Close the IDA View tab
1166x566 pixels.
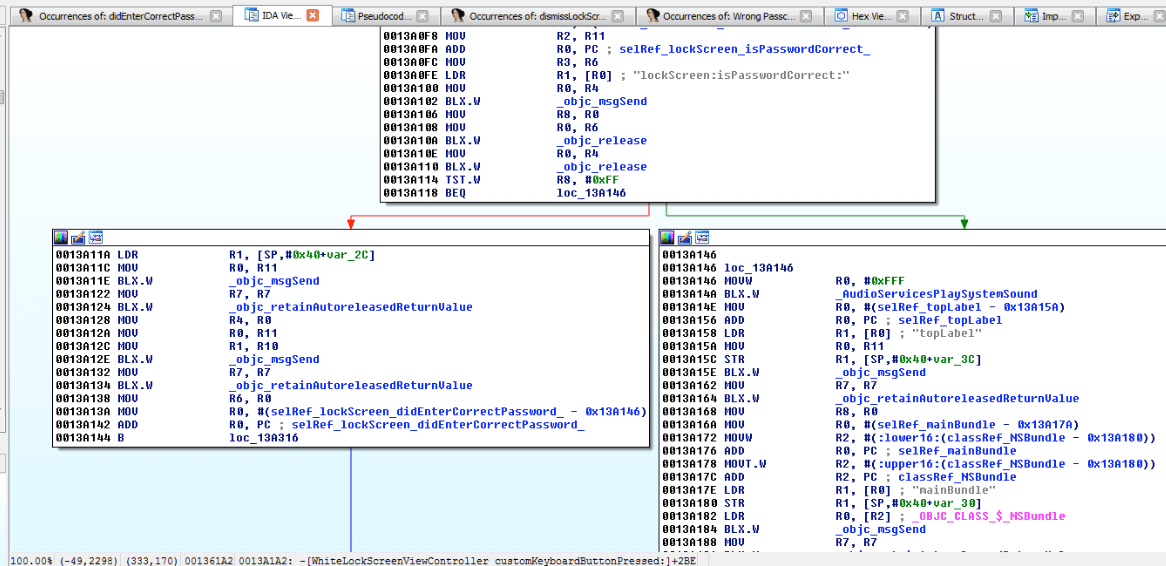pyautogui.click(x=313, y=16)
